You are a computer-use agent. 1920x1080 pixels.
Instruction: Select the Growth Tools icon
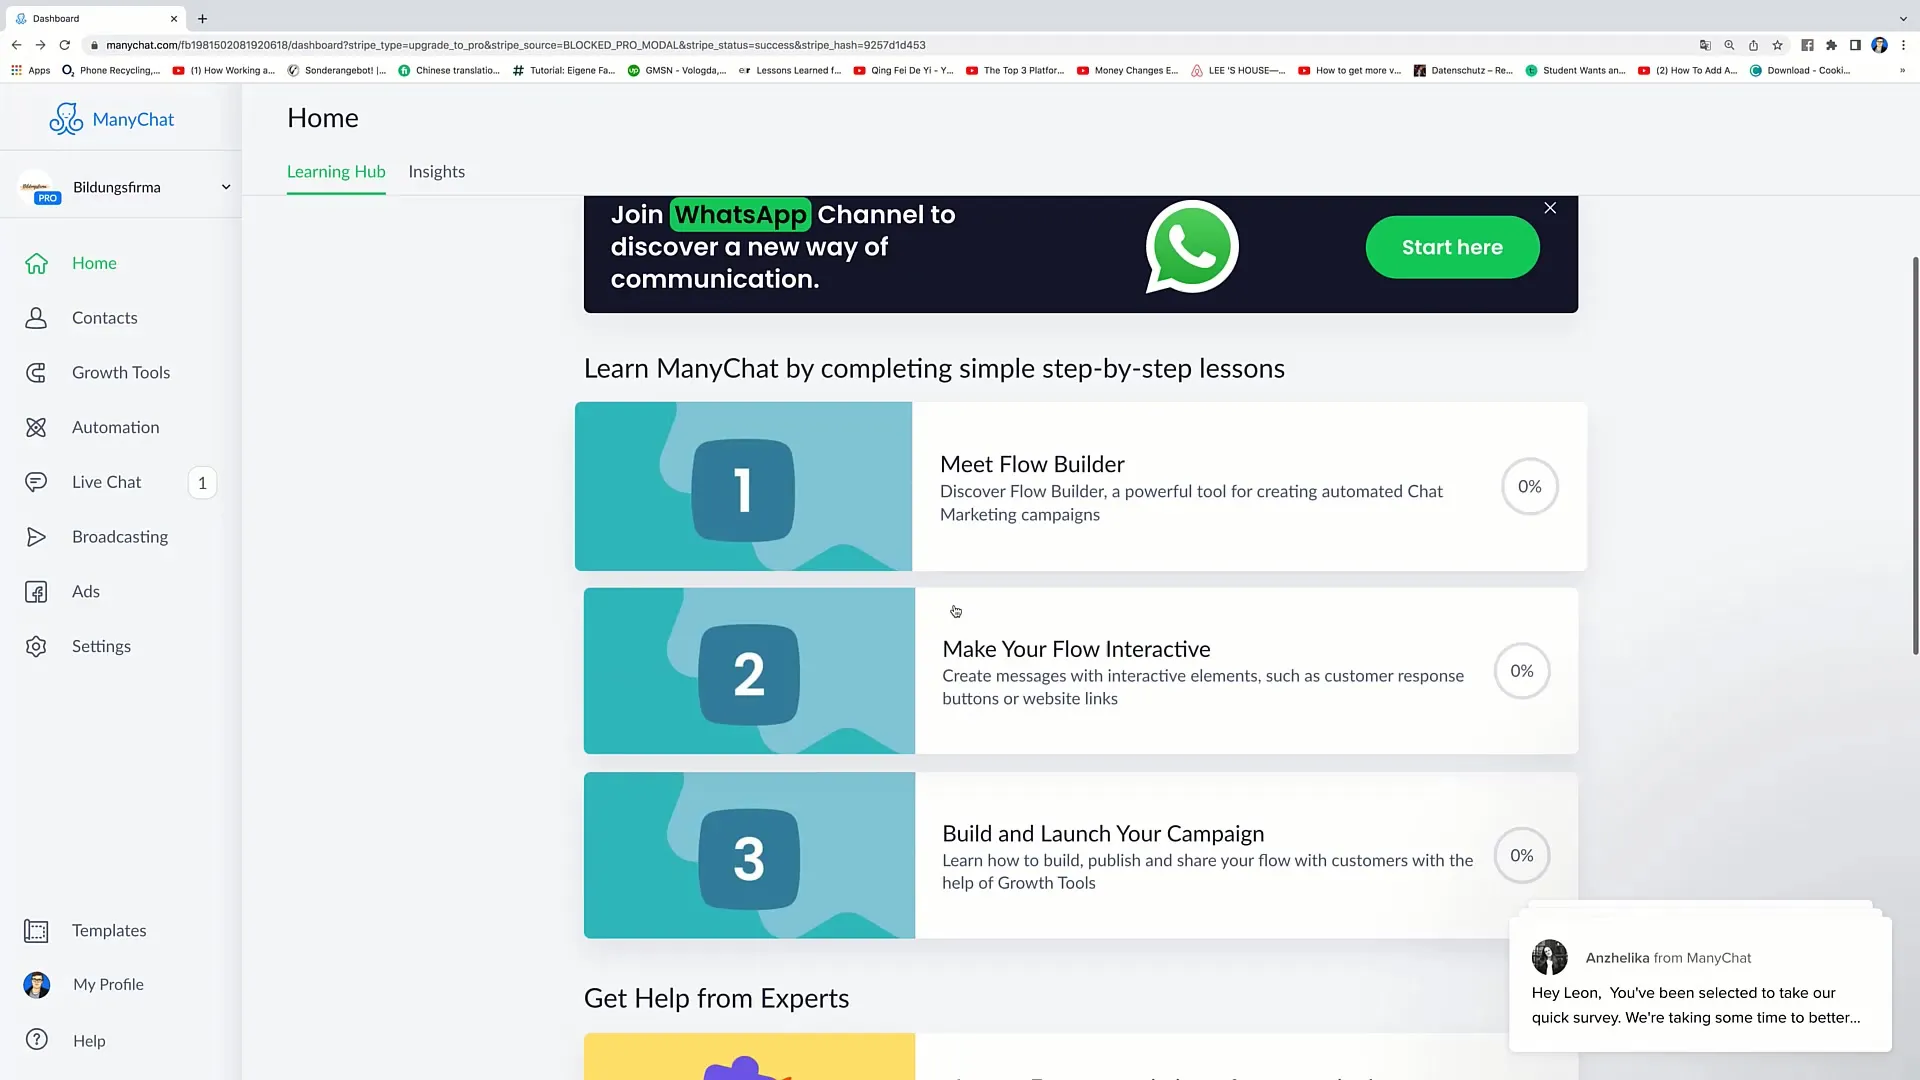(x=36, y=372)
